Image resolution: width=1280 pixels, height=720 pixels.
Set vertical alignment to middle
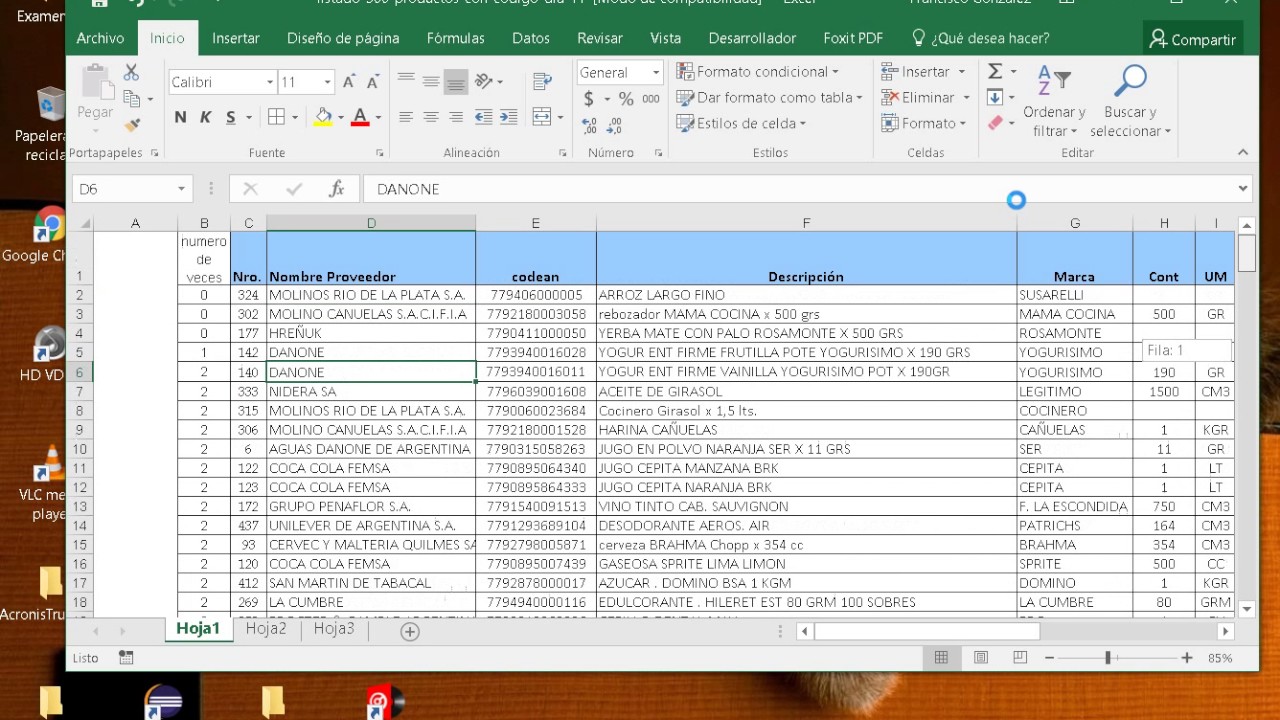431,82
